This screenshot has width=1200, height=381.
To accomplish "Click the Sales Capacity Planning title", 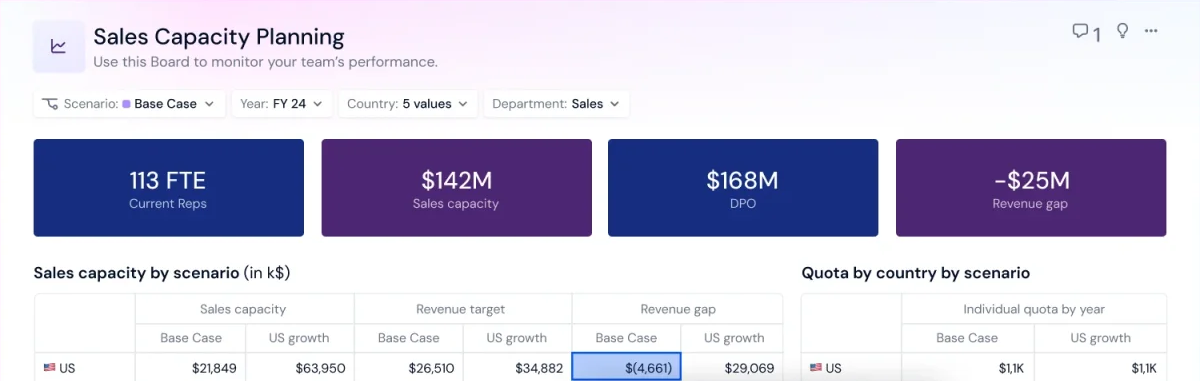I will [x=219, y=38].
